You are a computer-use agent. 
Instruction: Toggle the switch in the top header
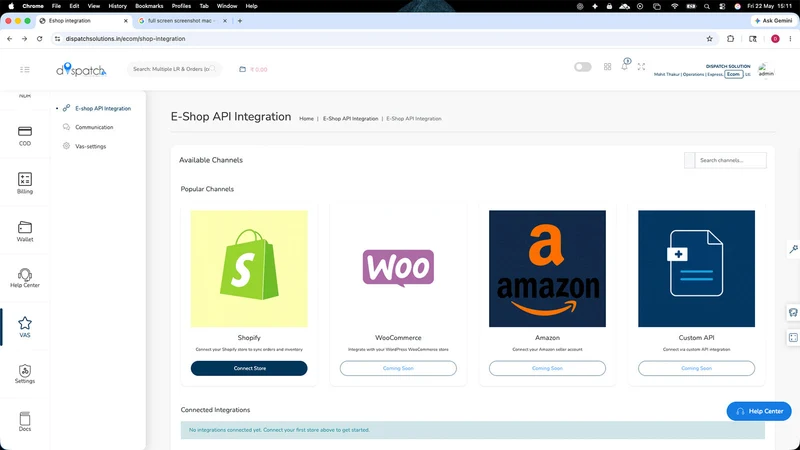point(582,67)
